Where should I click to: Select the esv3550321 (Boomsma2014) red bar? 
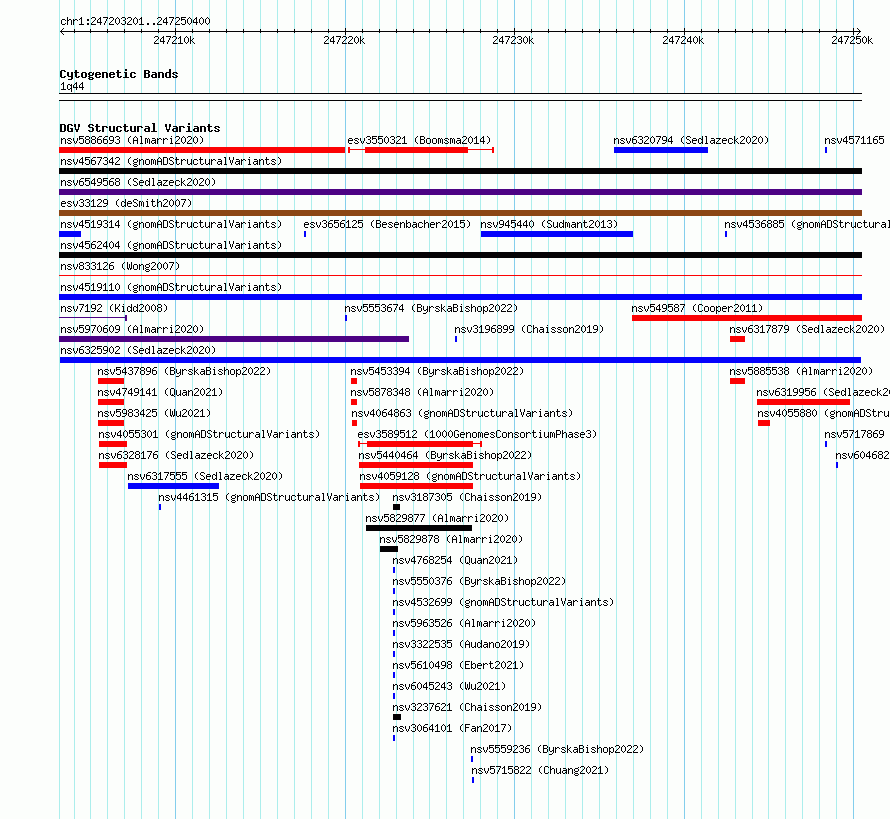coord(421,150)
